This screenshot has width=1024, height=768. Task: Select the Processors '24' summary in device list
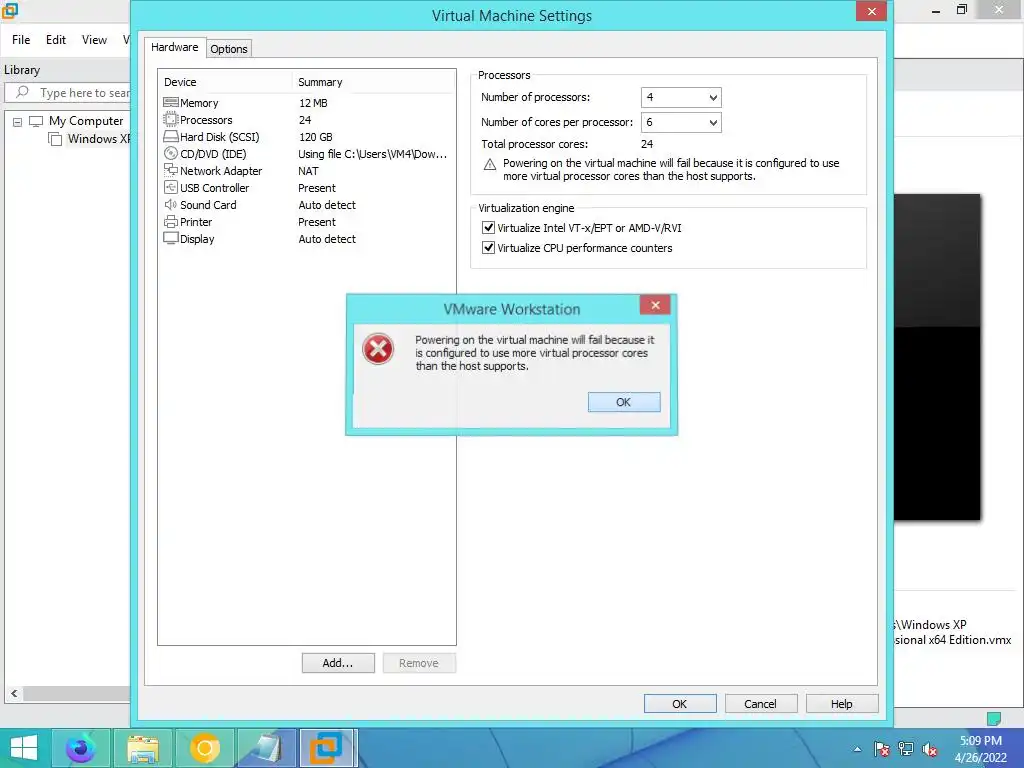305,120
